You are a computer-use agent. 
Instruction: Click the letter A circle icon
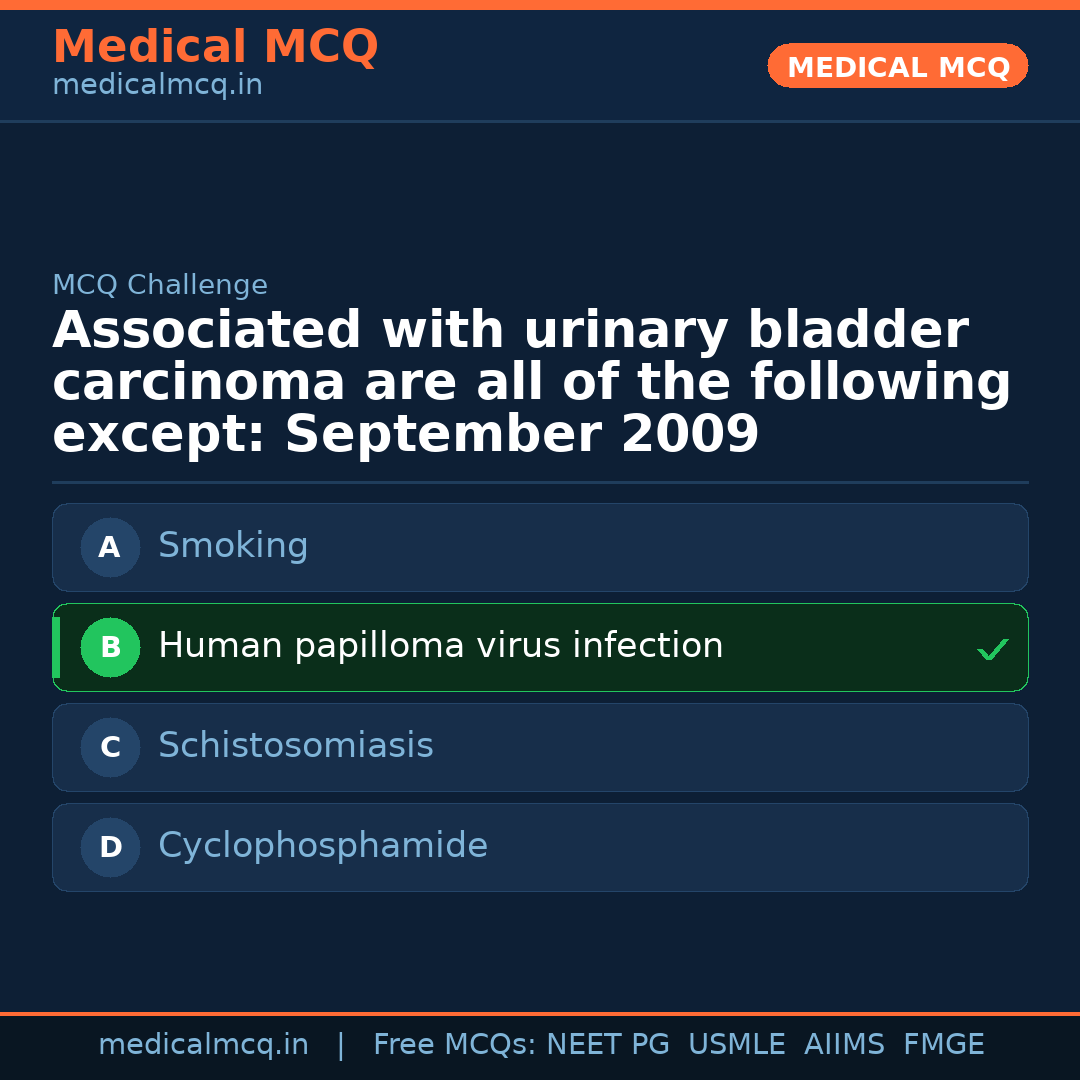[x=110, y=547]
